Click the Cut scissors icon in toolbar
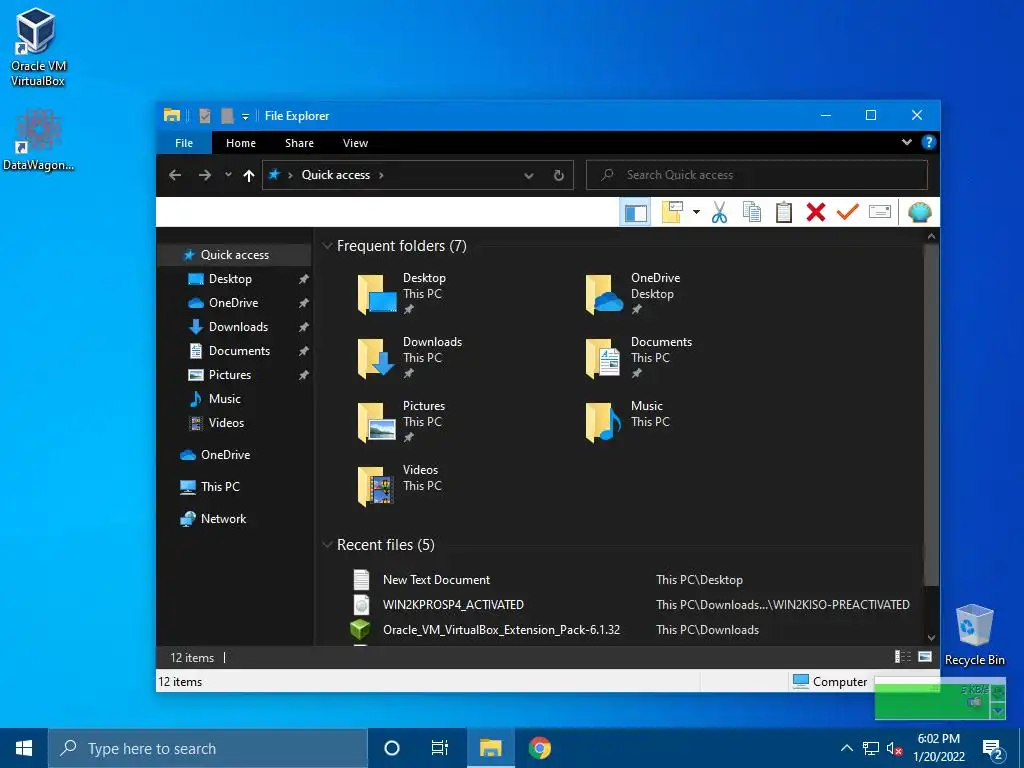This screenshot has height=768, width=1024. [x=719, y=212]
